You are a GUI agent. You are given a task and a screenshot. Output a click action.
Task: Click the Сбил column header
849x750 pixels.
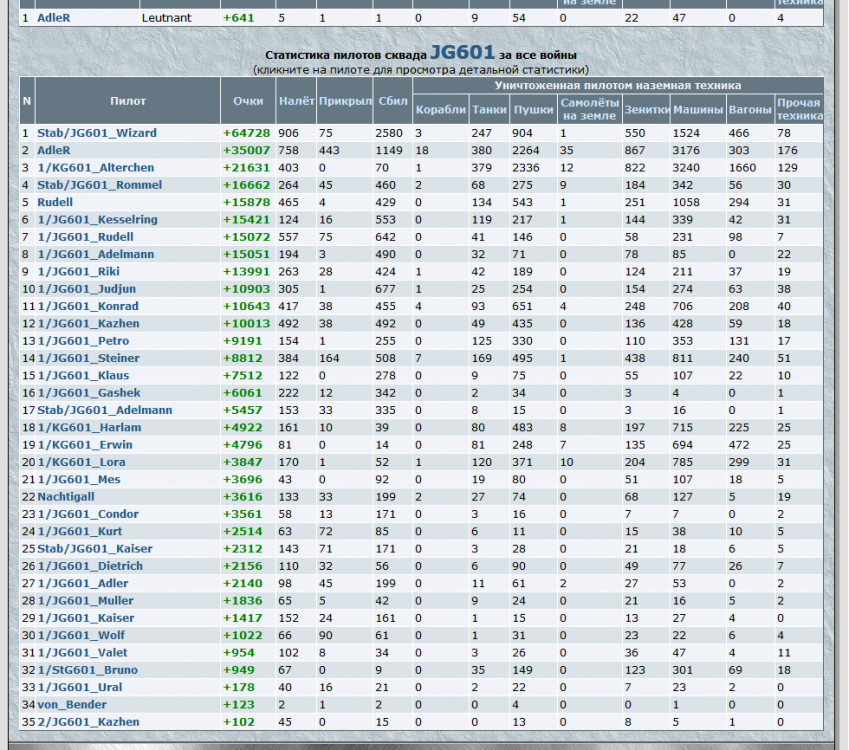tap(393, 101)
